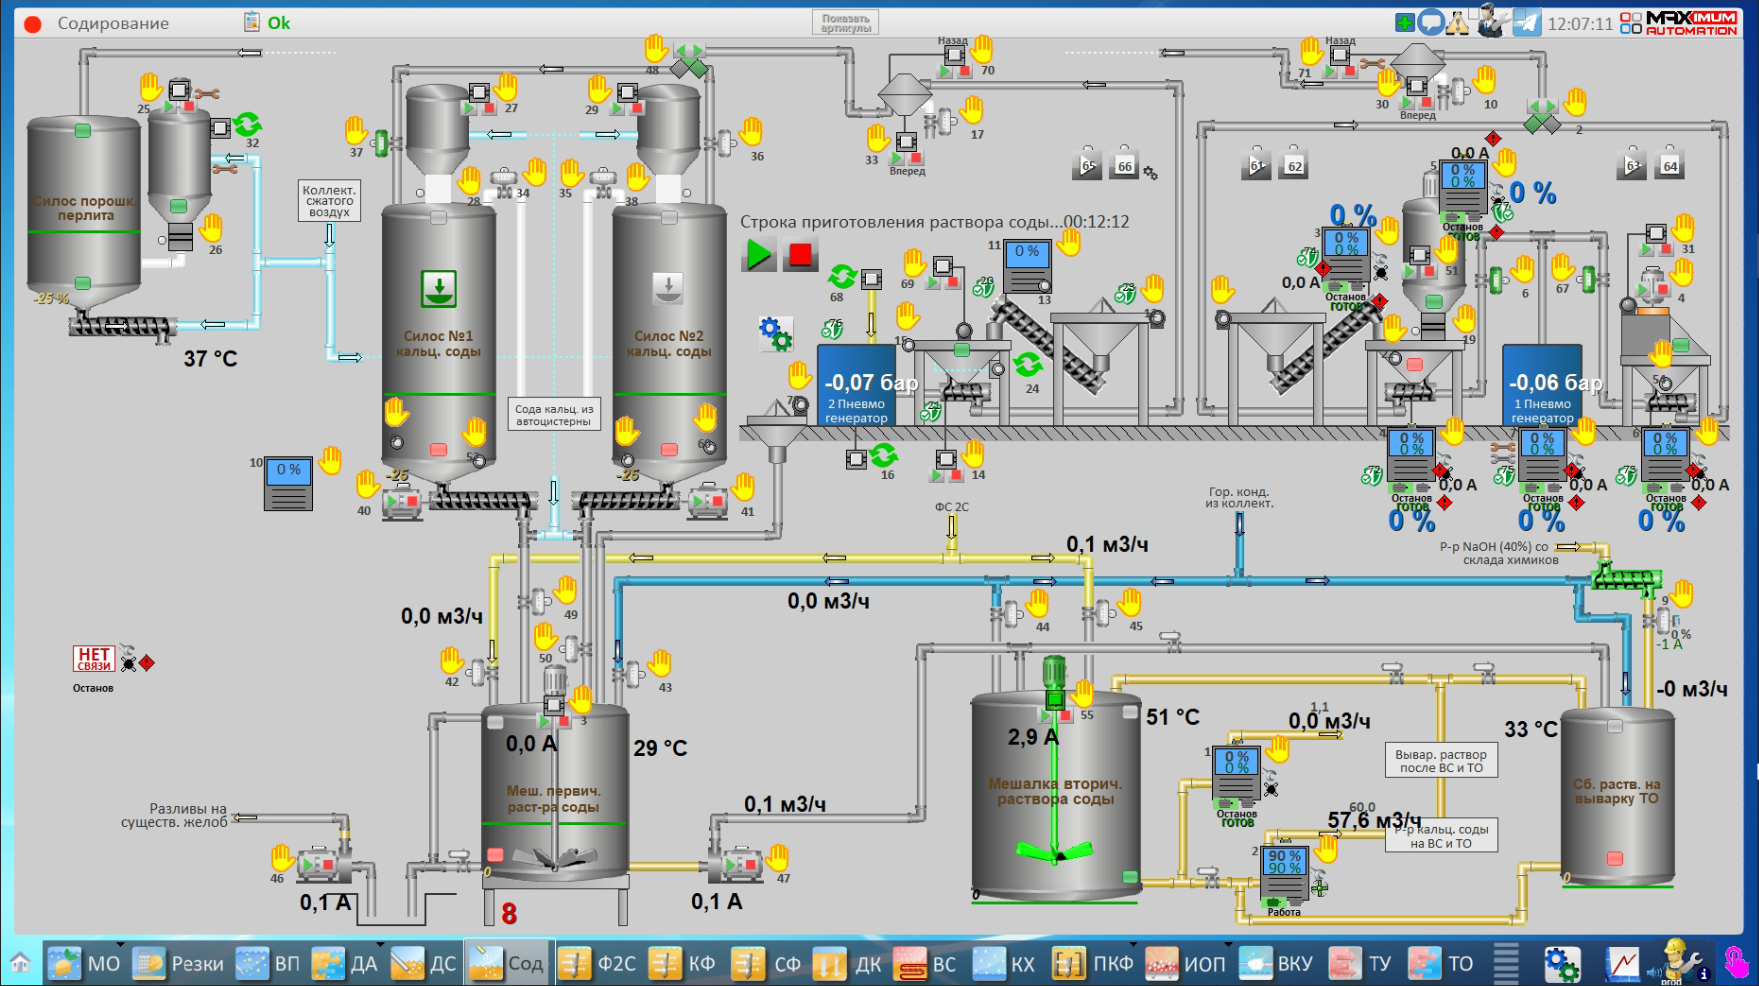Open the Резки tab
The width and height of the screenshot is (1759, 986).
(x=178, y=963)
